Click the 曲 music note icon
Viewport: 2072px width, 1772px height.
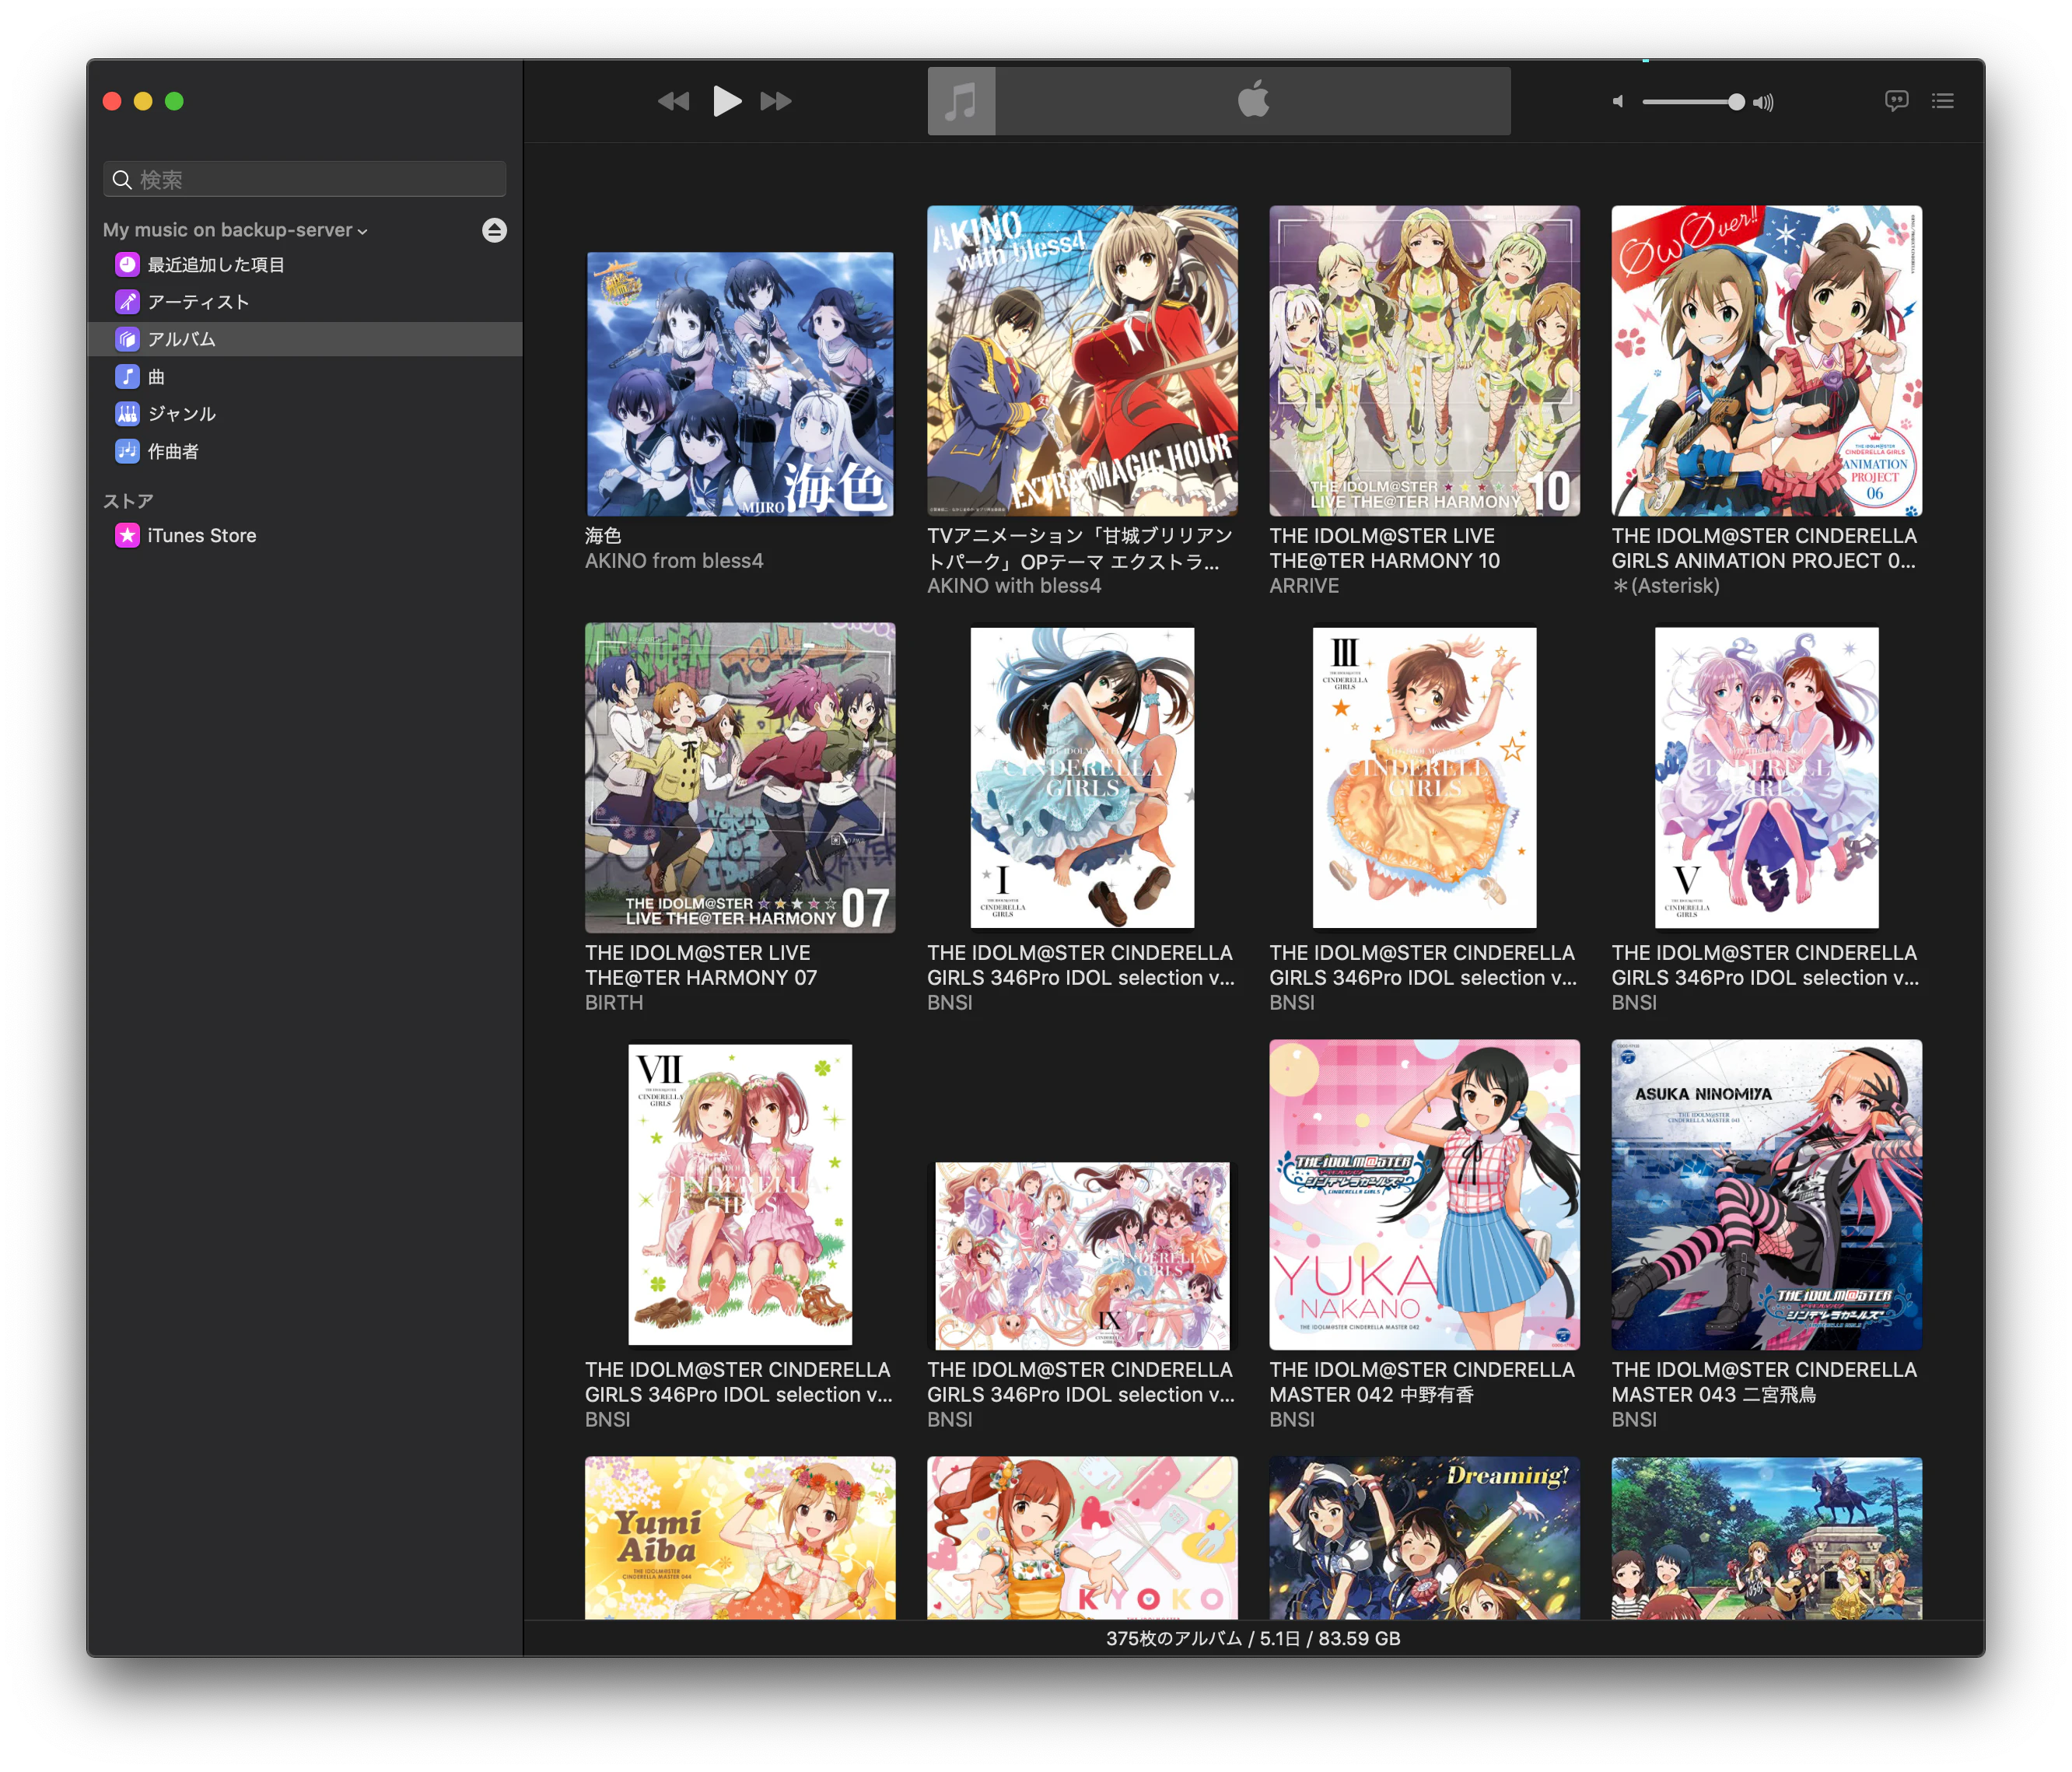[x=127, y=377]
